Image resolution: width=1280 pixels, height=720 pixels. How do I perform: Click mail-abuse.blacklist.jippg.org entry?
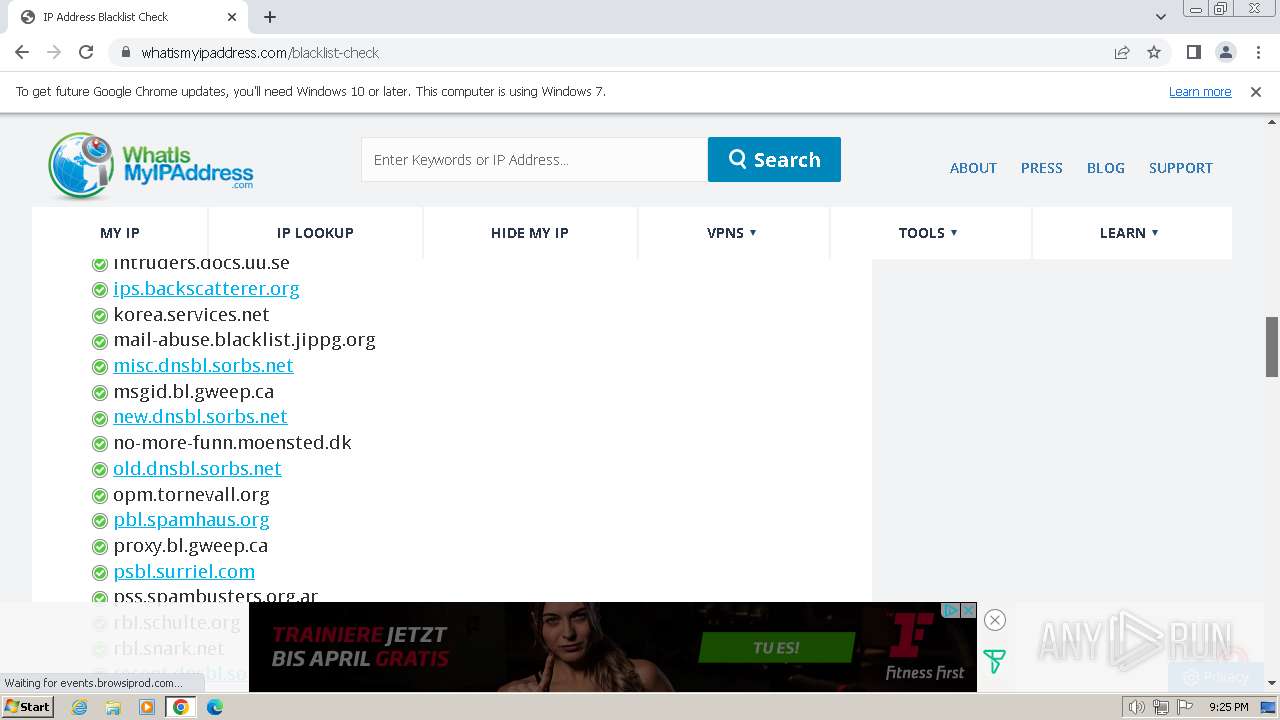tap(244, 340)
